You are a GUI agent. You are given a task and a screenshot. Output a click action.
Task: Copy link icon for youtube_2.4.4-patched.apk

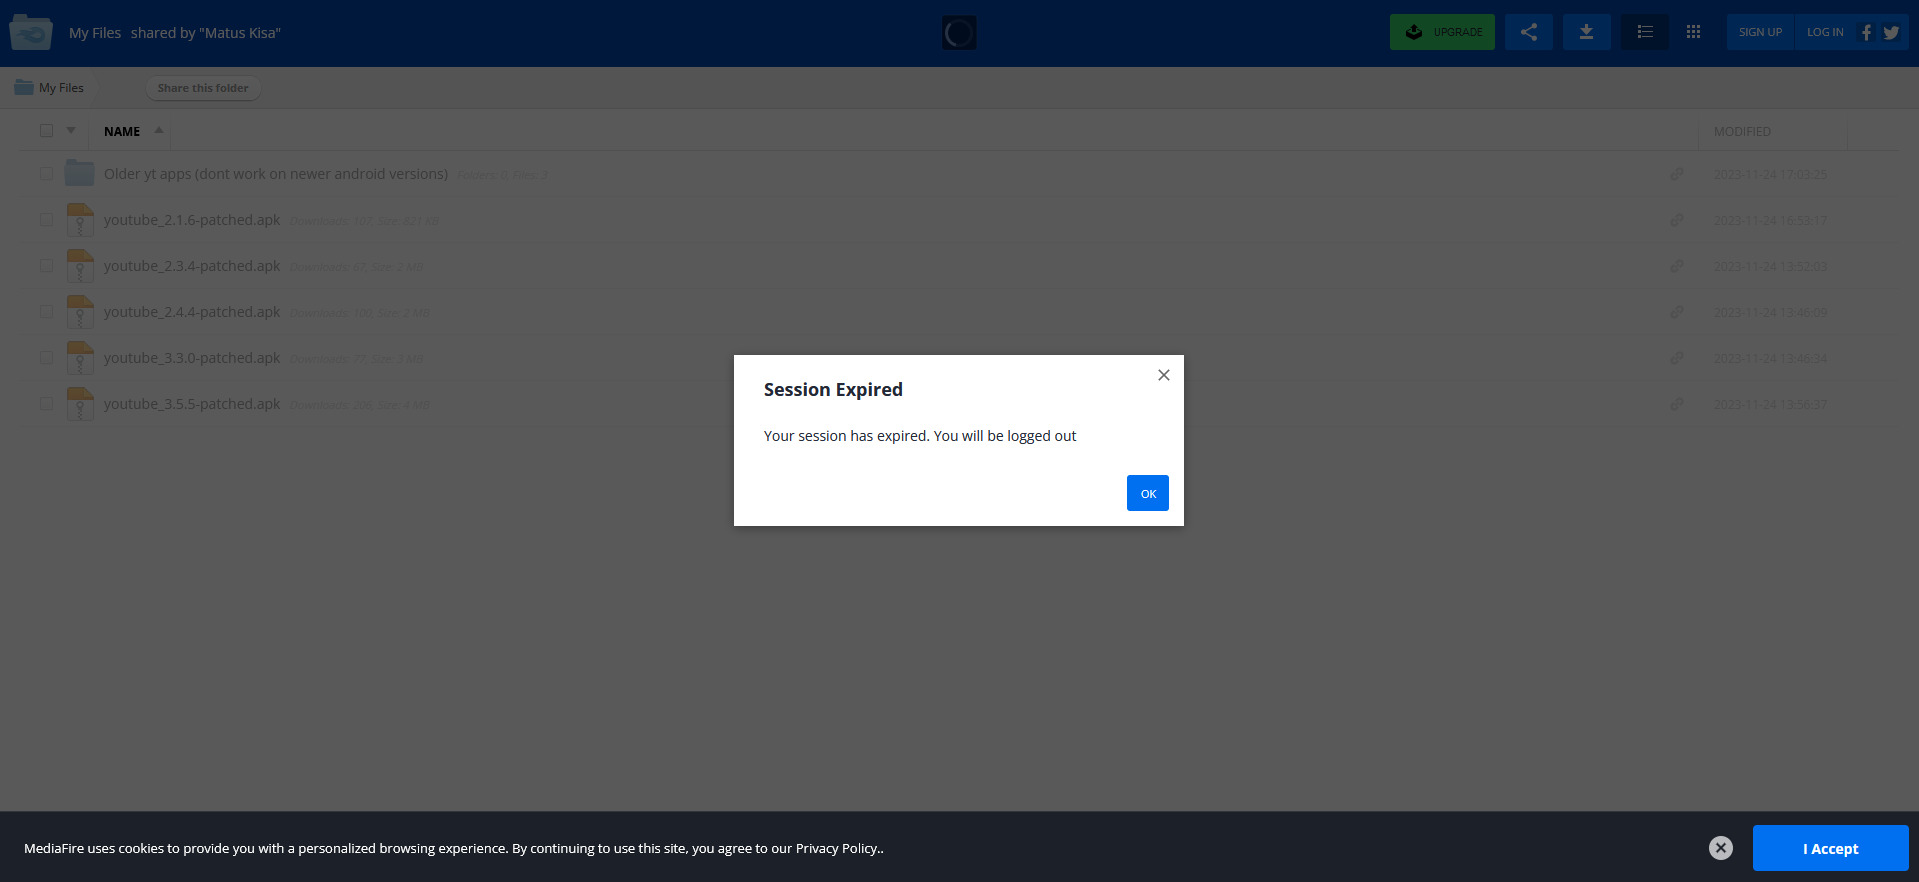click(1677, 312)
